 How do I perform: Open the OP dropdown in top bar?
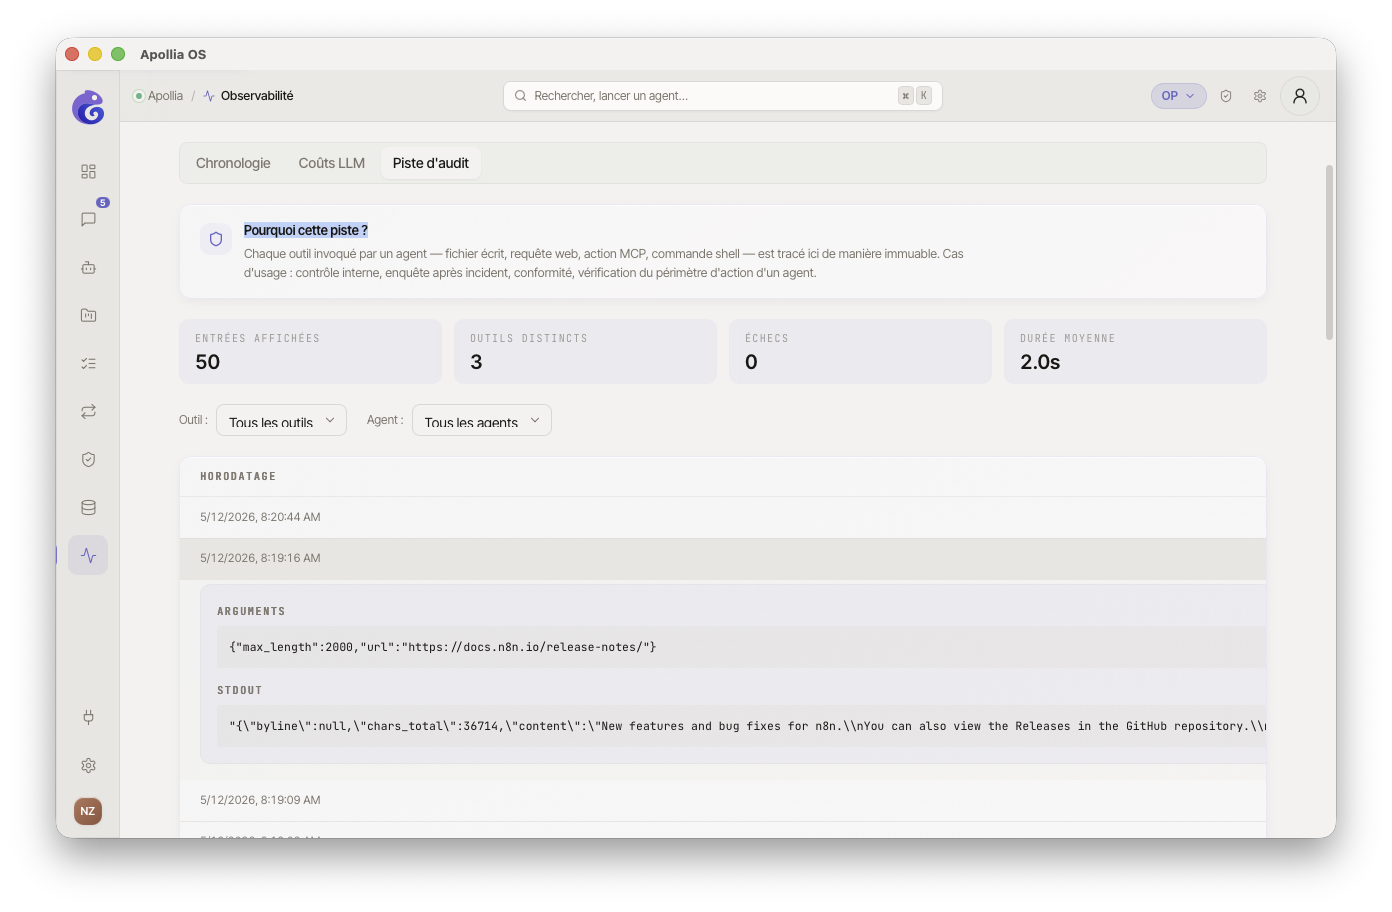coord(1178,96)
